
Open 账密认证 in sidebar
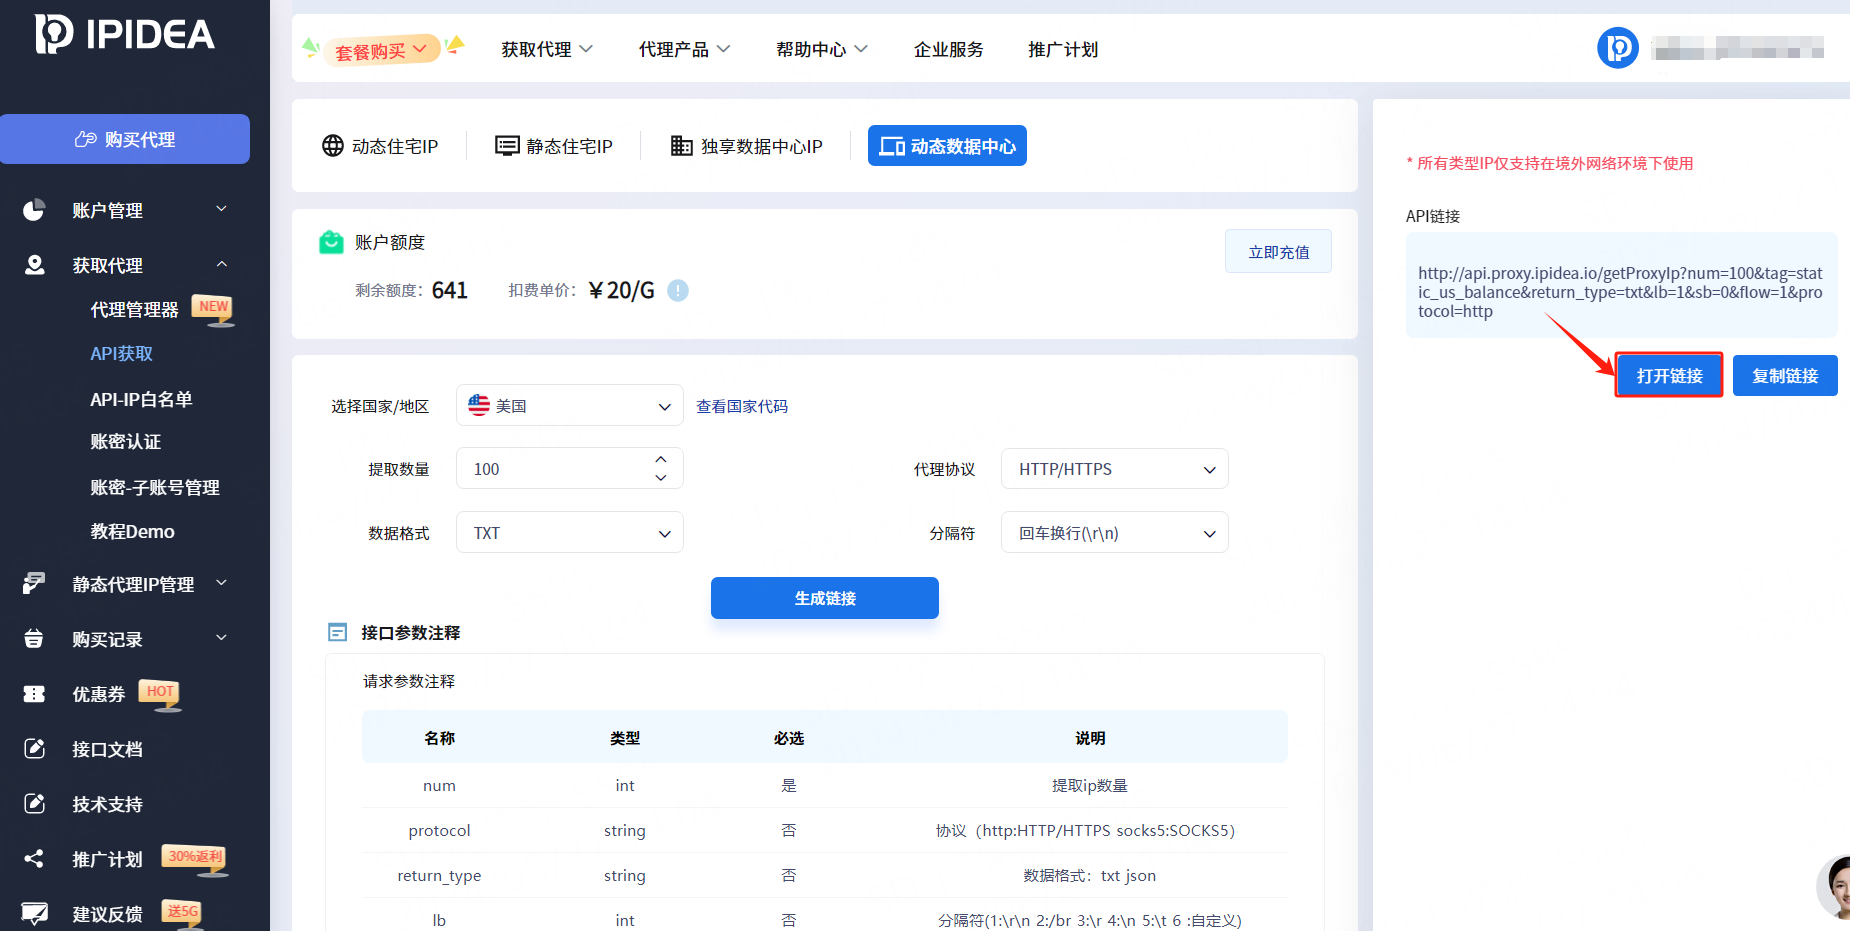[125, 441]
